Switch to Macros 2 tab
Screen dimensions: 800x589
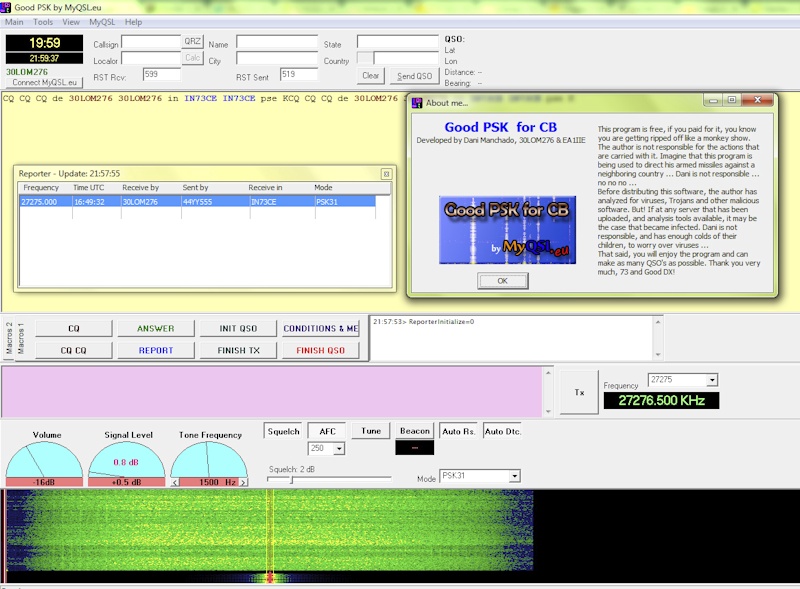[9, 338]
